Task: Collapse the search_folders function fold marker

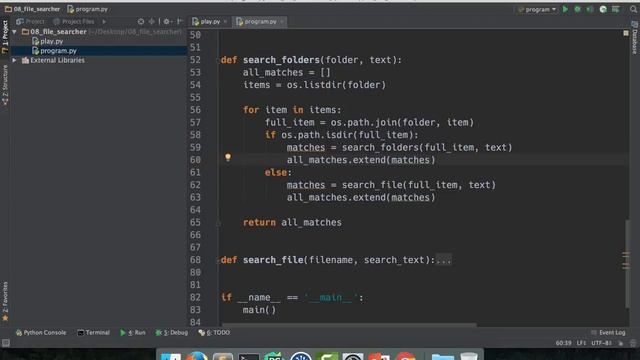Action: (218, 60)
